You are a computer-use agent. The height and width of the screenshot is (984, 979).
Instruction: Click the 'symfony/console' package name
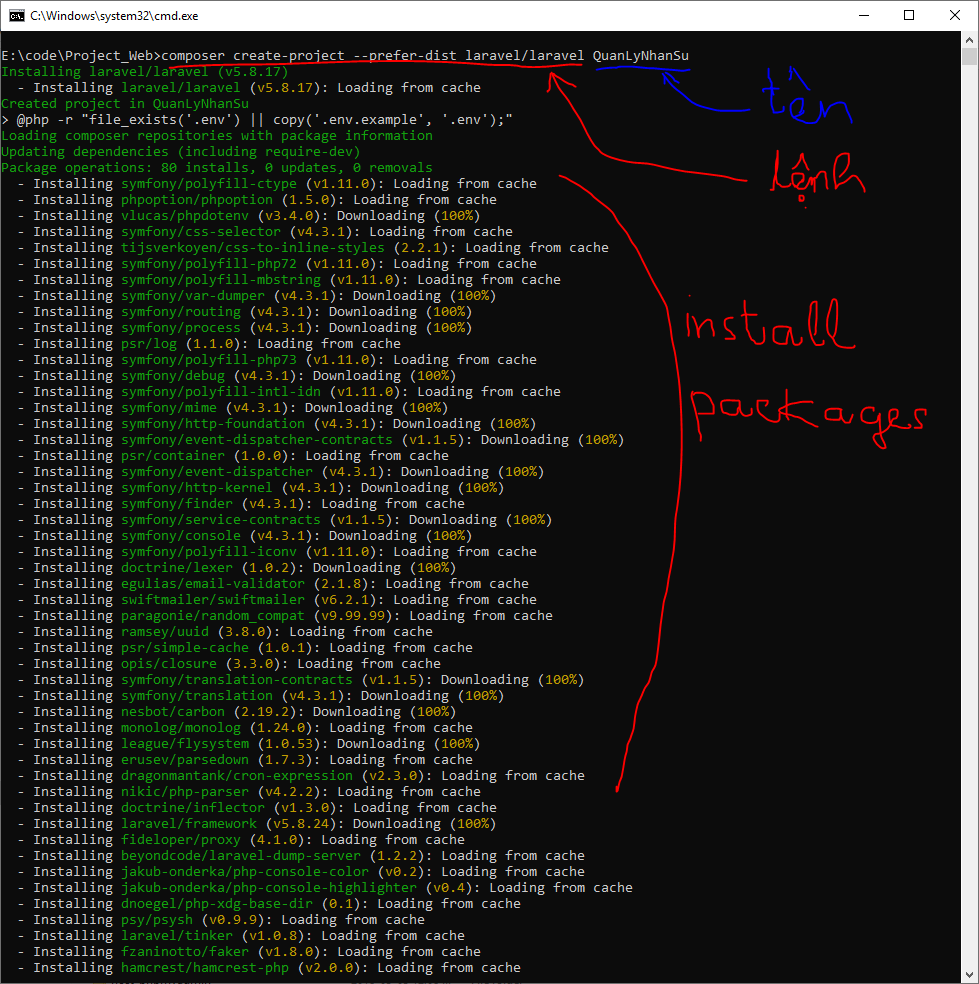(x=181, y=536)
